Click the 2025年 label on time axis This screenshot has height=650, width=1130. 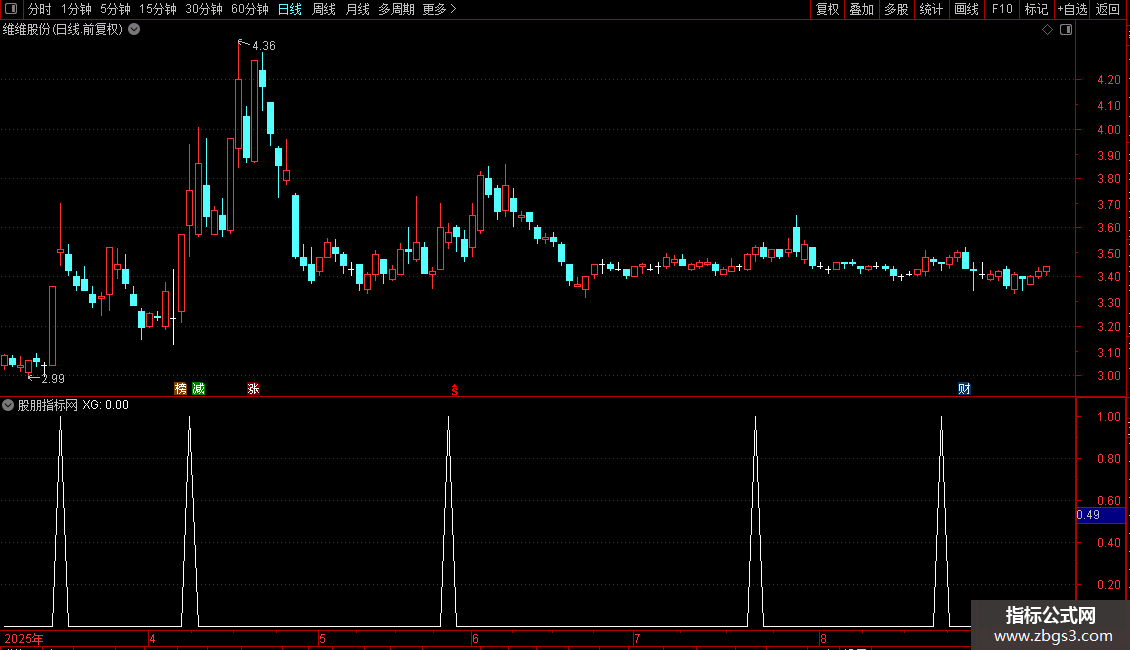coord(24,638)
